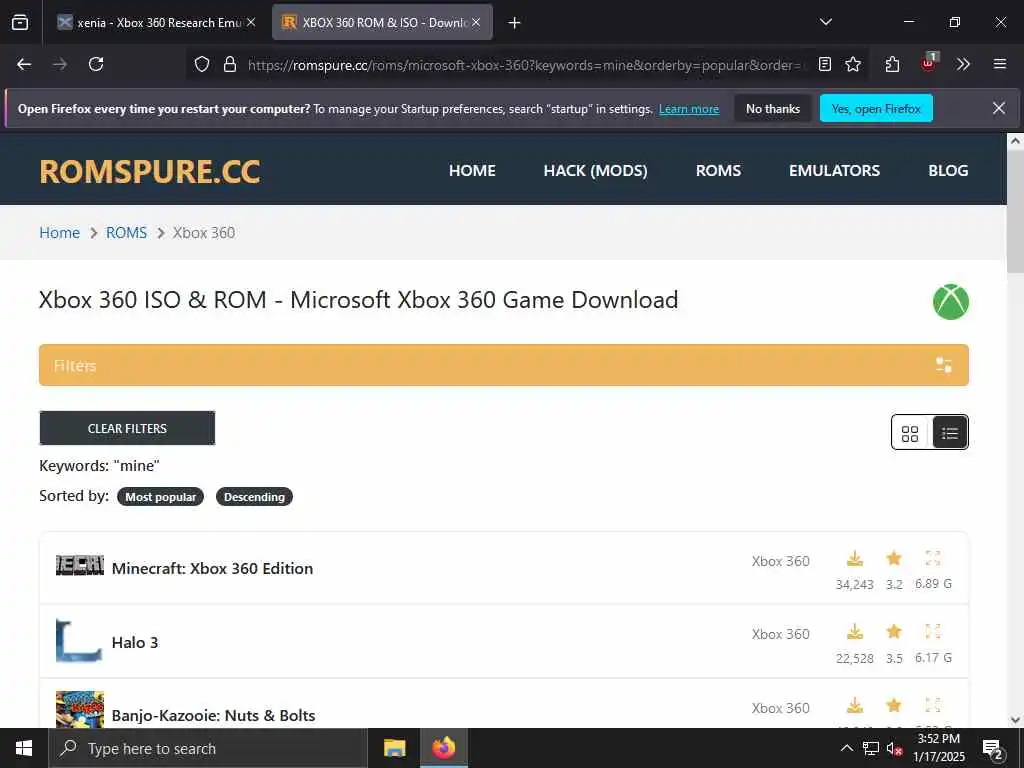Click the star rating icon in Halo 3 row
The image size is (1024, 768).
coord(894,632)
